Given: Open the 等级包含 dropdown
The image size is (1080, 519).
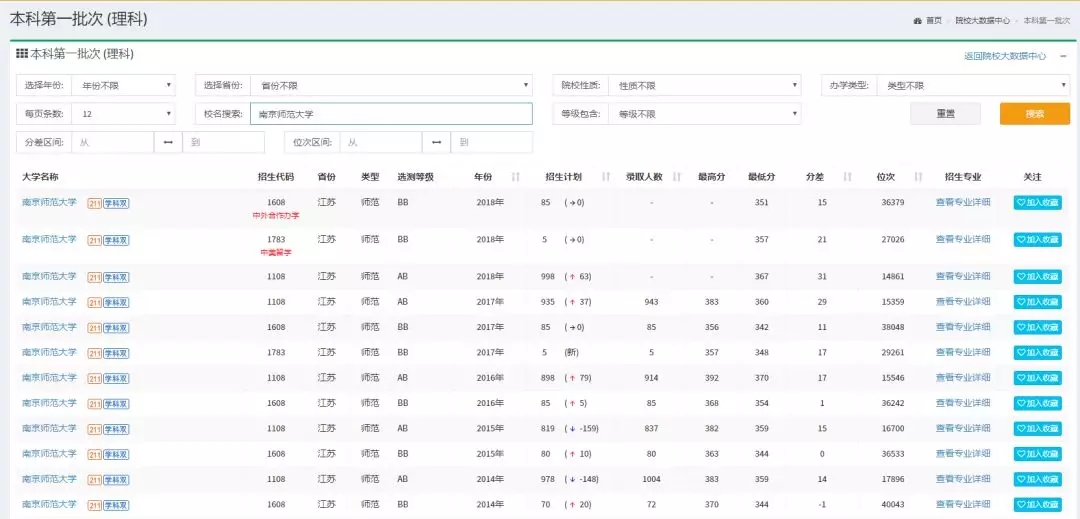Looking at the screenshot, I should click(x=705, y=114).
